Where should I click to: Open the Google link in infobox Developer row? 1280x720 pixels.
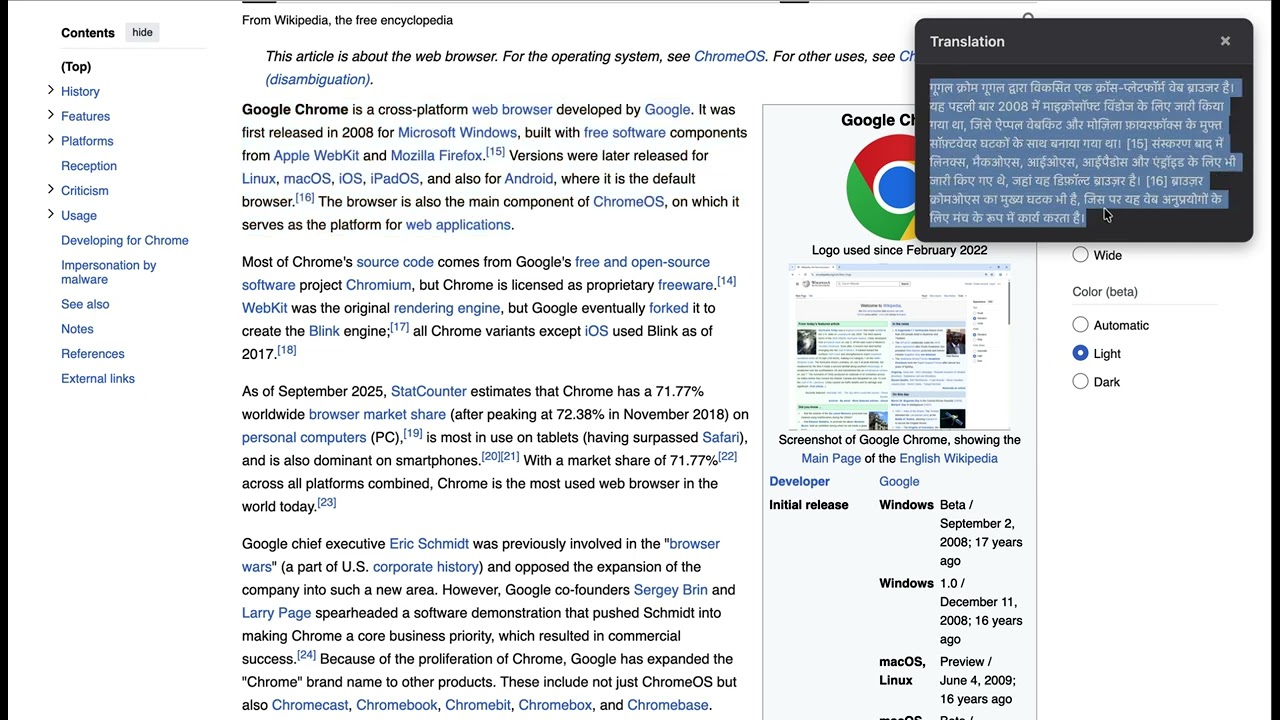click(x=899, y=481)
